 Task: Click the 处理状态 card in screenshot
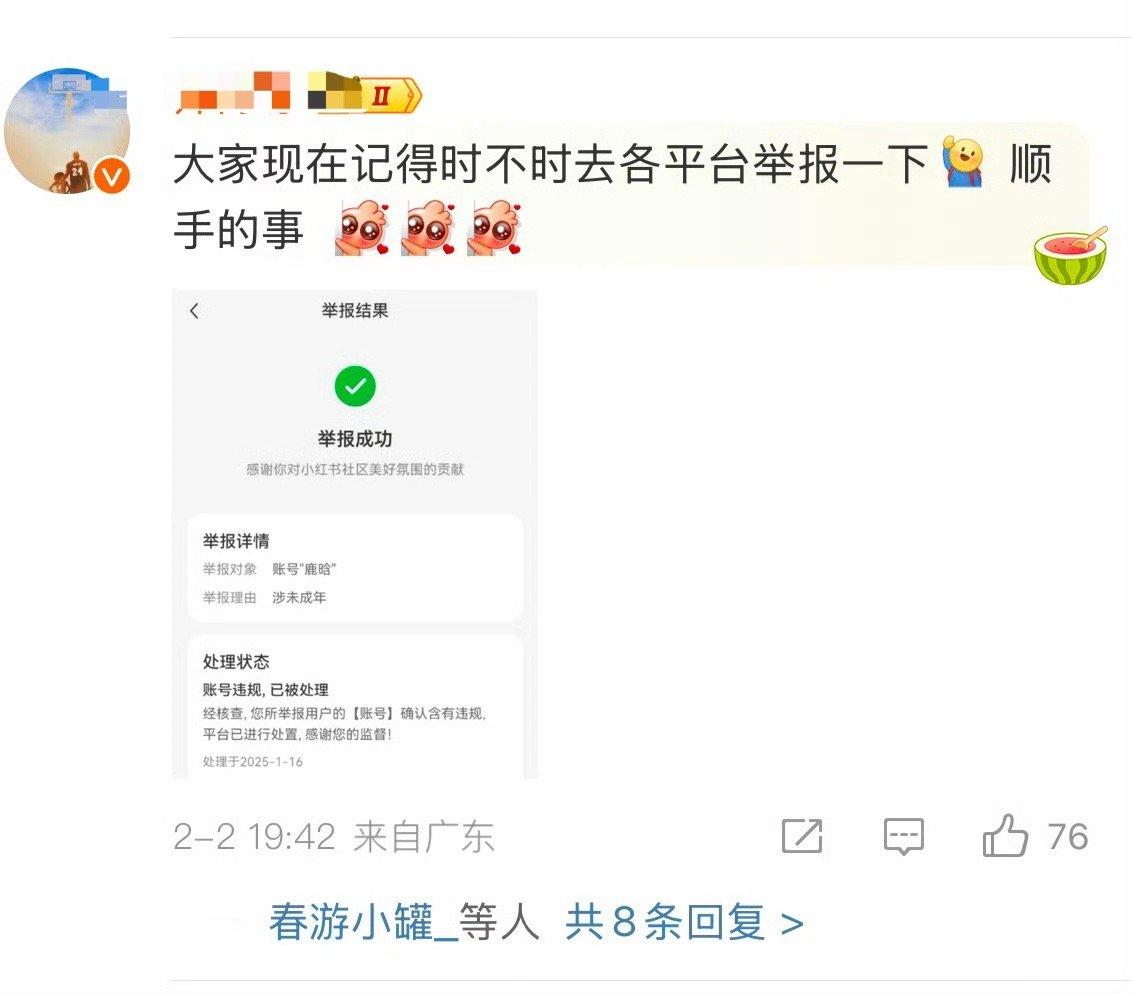(355, 707)
